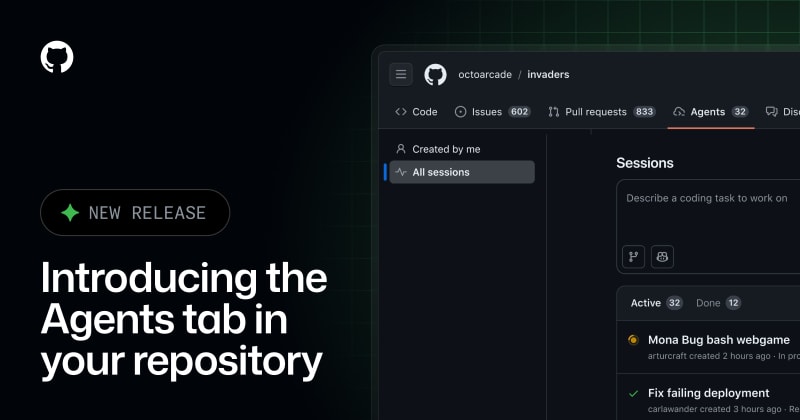Image resolution: width=800 pixels, height=420 pixels.
Task: Open the octoarcade owner link
Action: click(x=485, y=75)
